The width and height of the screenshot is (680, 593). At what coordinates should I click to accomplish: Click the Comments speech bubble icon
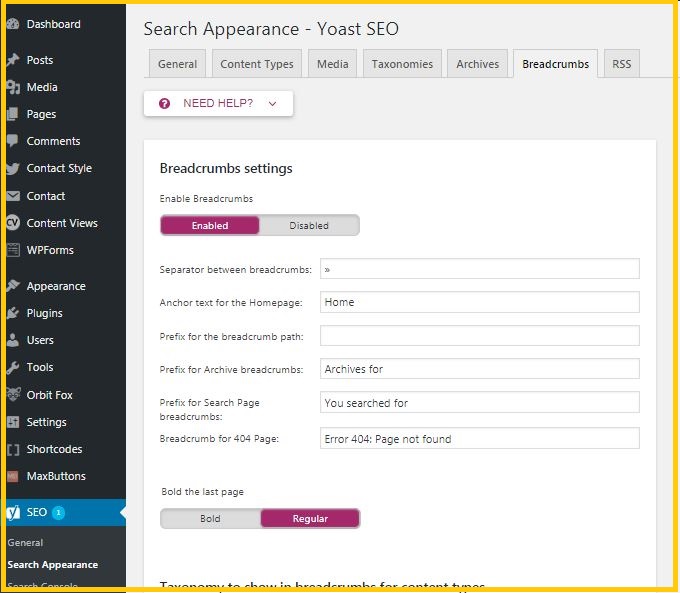[x=13, y=141]
